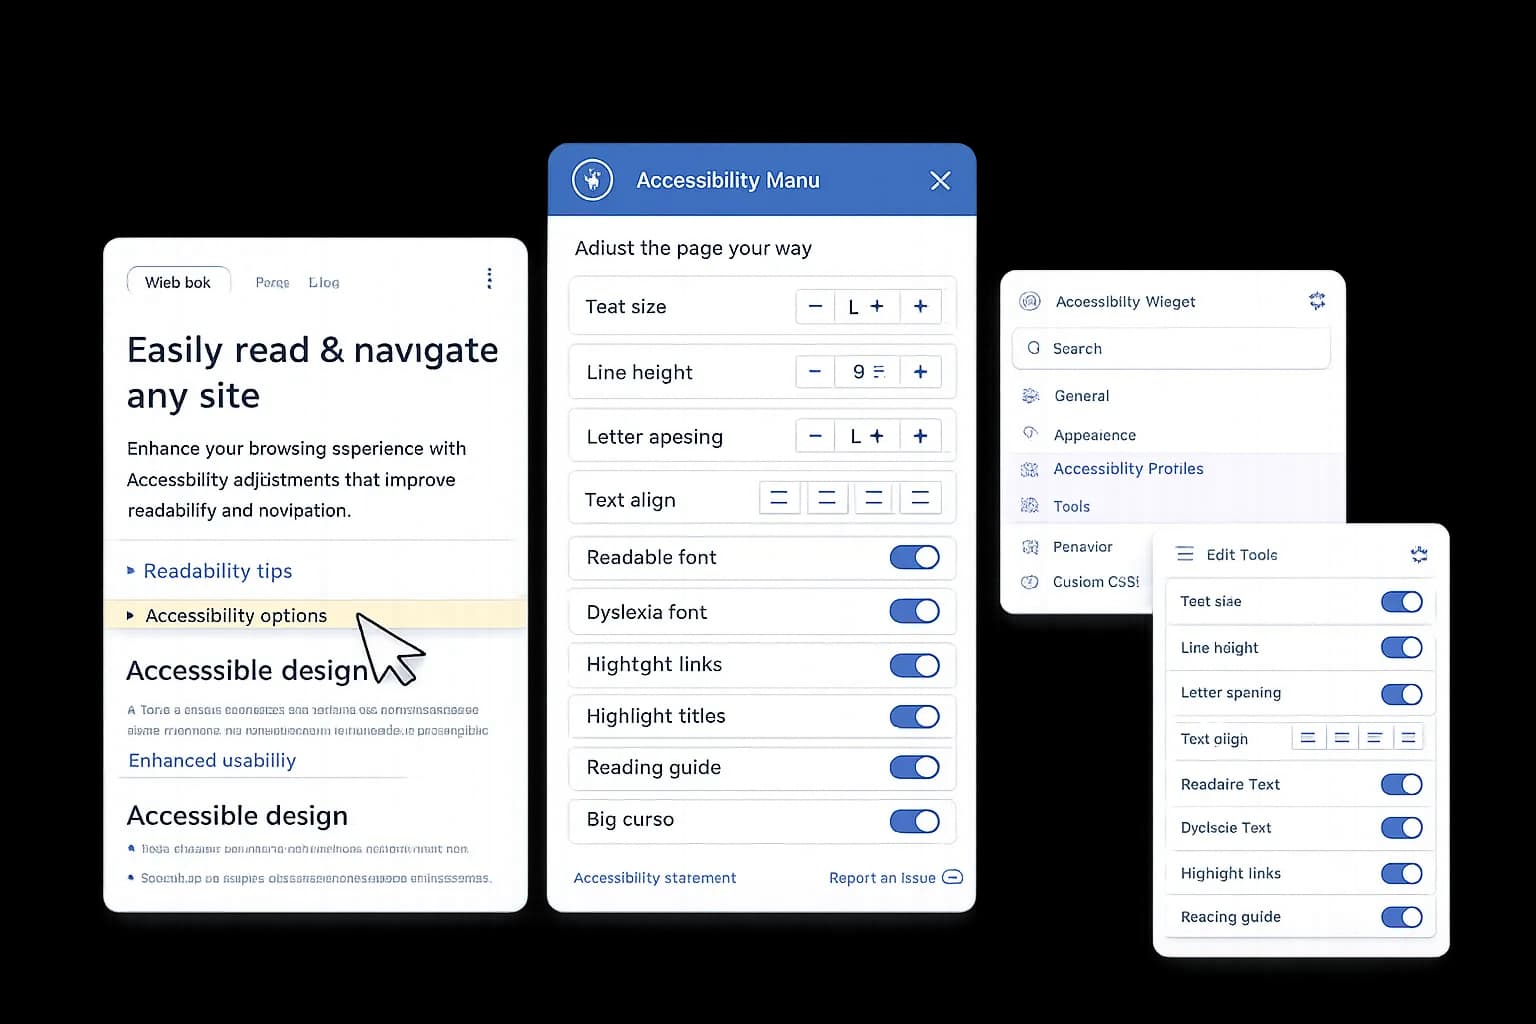
Task: Click the widget logo icon beside Acoessiblity Wieget
Action: (x=1030, y=301)
